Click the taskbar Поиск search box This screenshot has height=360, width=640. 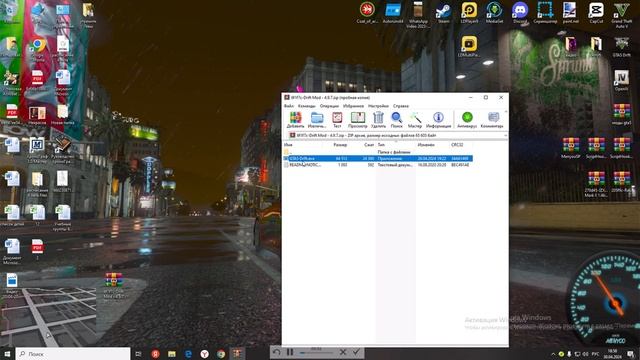[73, 354]
